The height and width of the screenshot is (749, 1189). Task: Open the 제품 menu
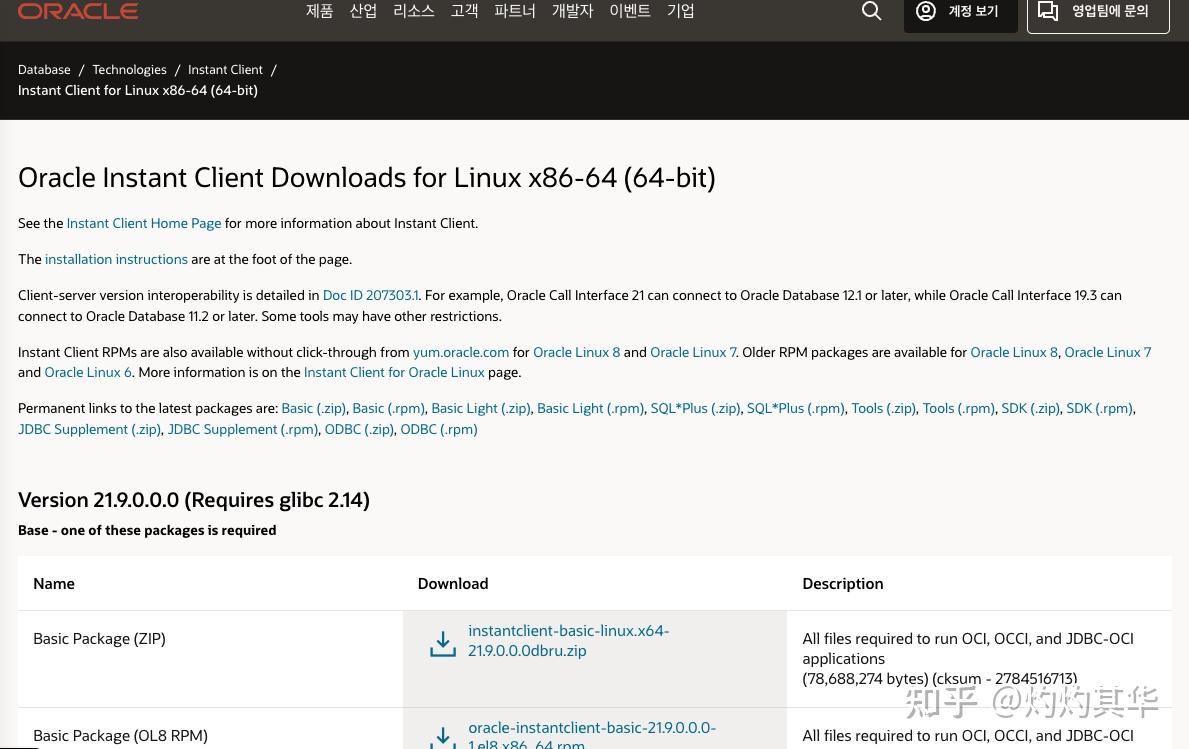coord(319,11)
